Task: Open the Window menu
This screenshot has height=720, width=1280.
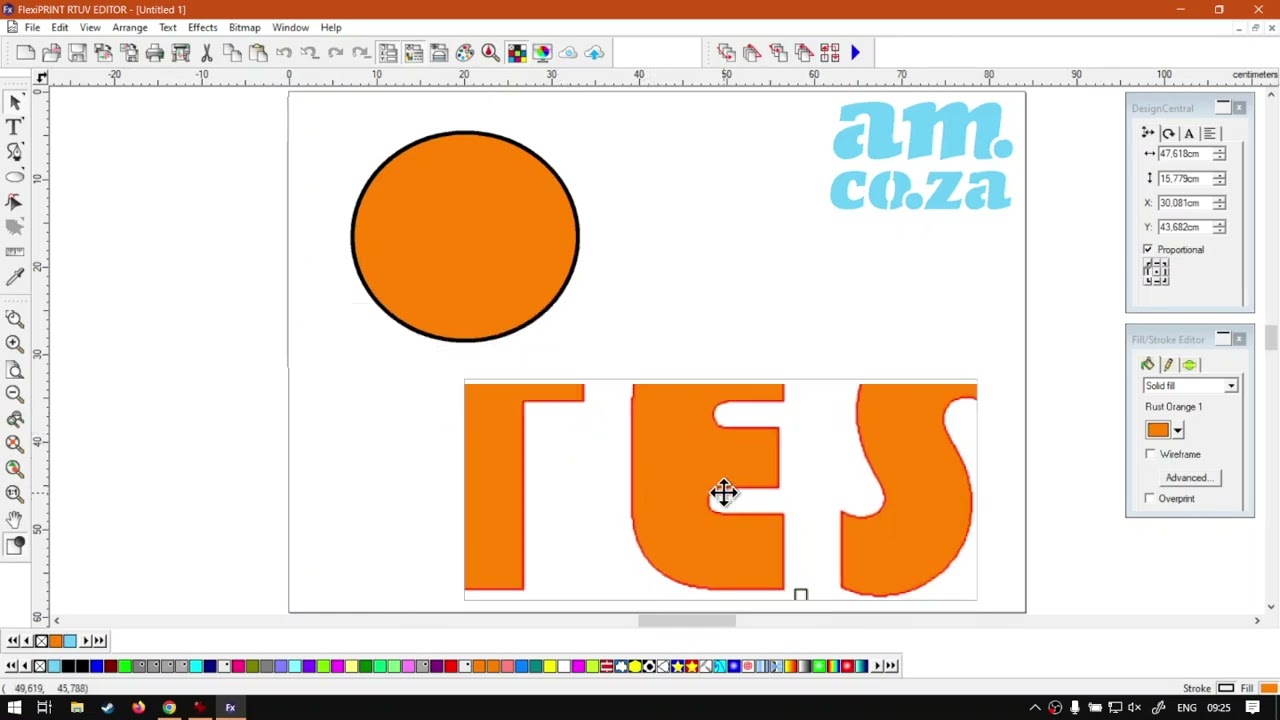Action: (x=290, y=27)
